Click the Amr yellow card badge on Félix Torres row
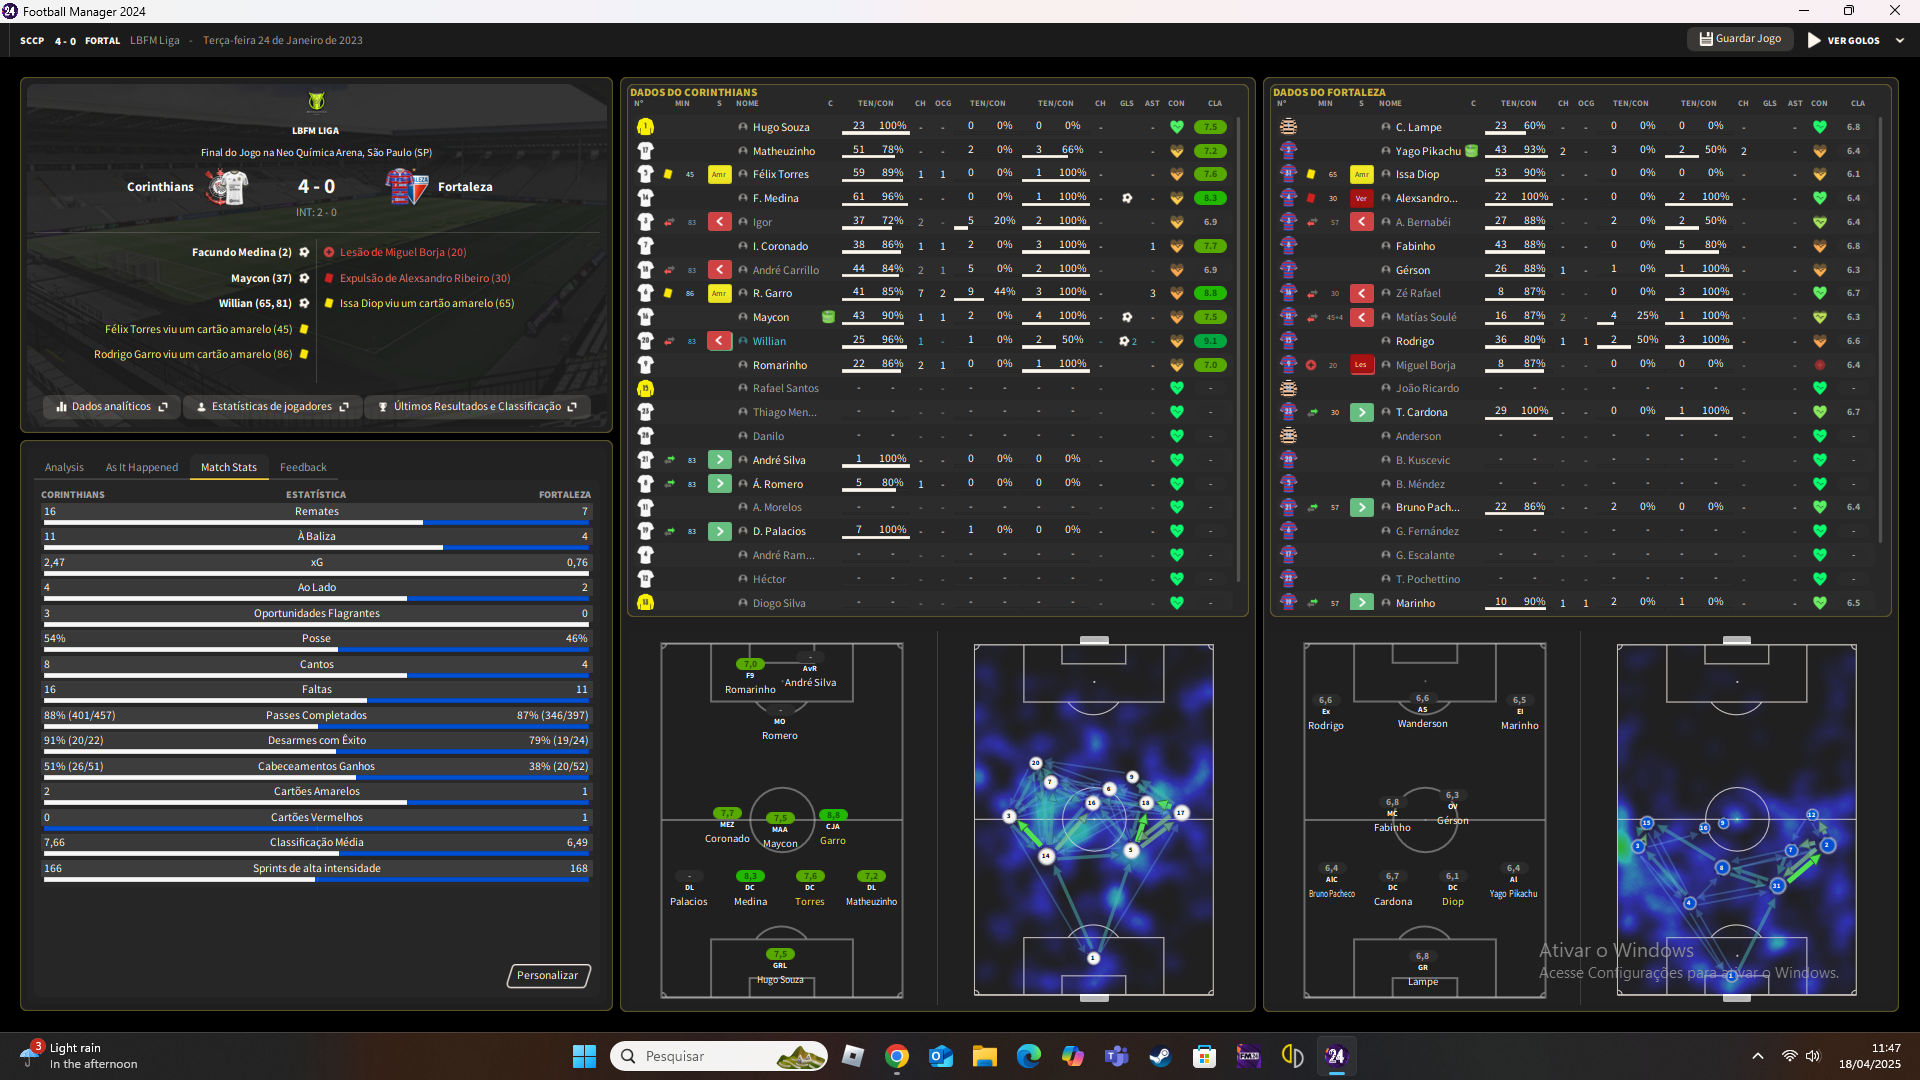 [x=719, y=174]
